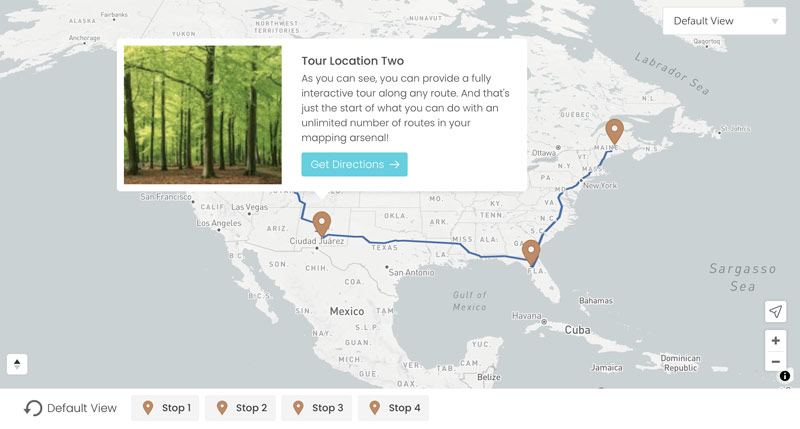Jump to Stop 1
Screen dimensions: 800x429
tap(166, 408)
